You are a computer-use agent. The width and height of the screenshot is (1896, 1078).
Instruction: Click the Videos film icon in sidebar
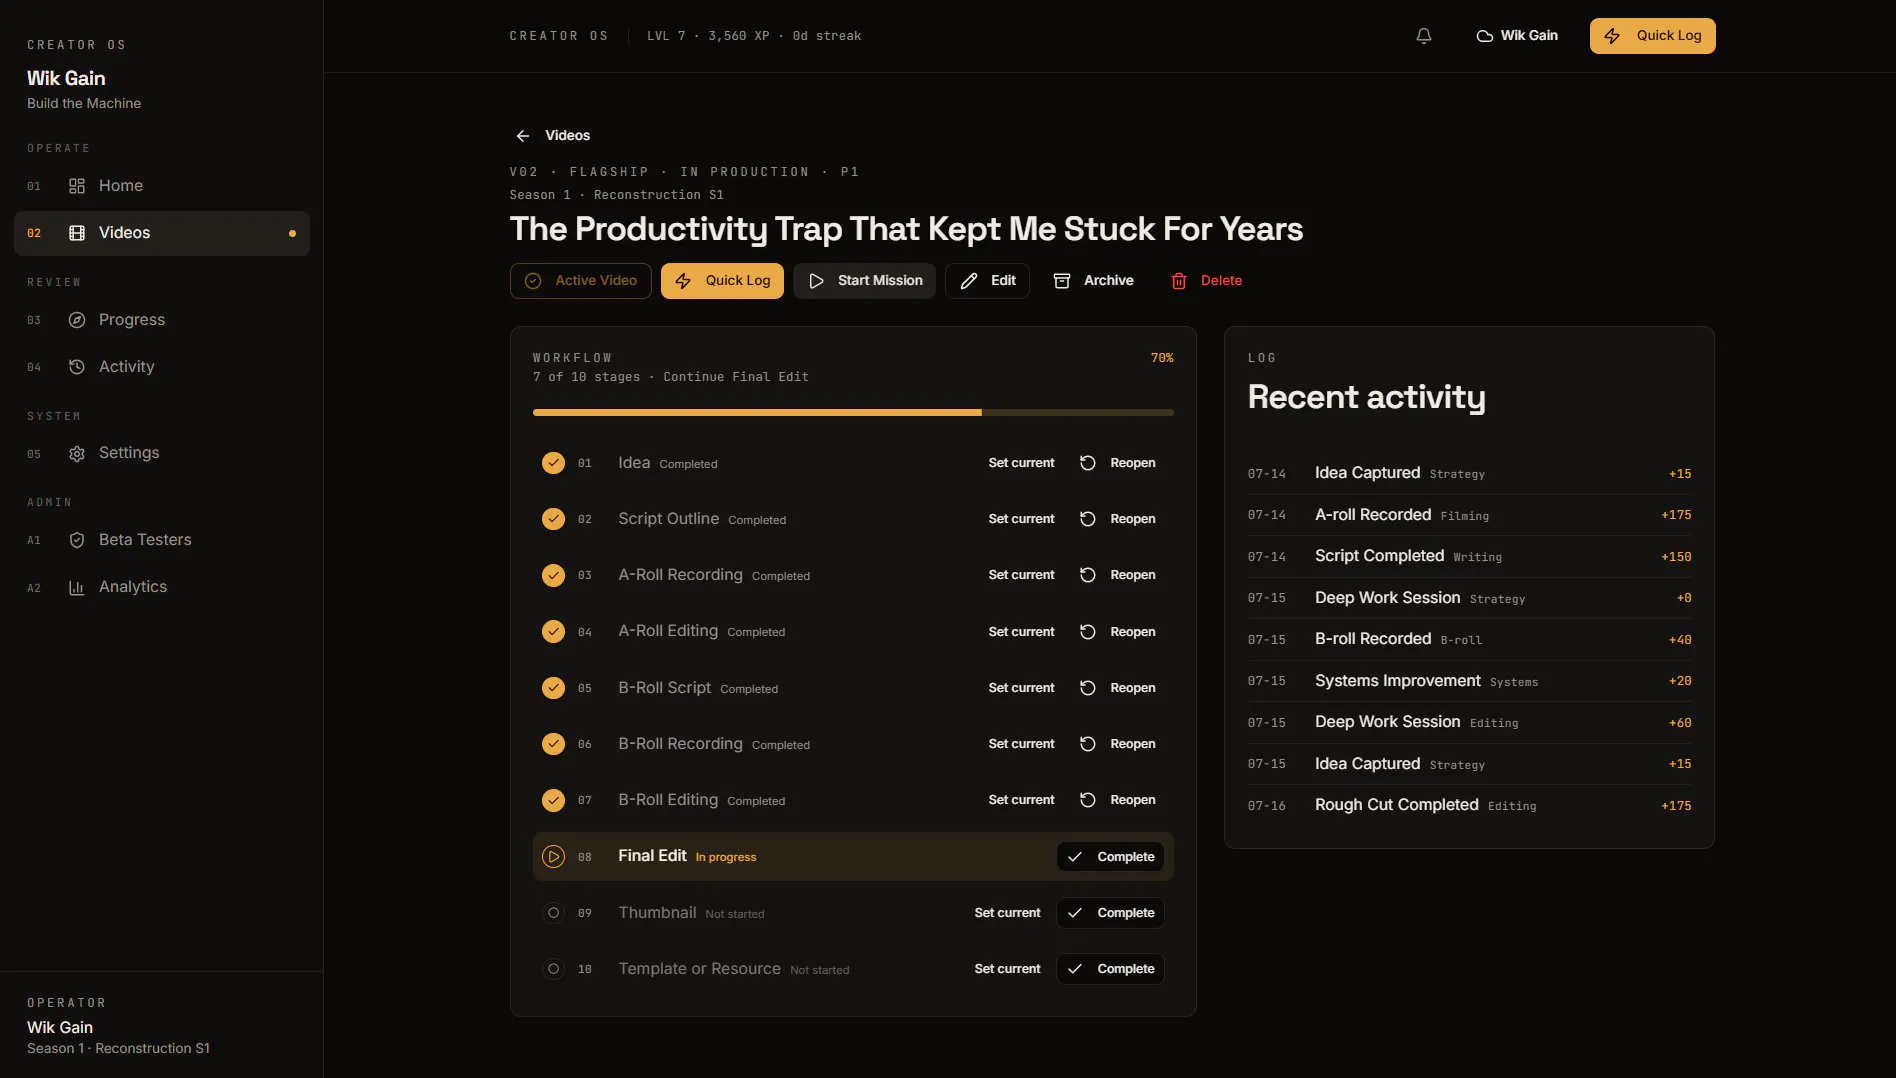77,233
